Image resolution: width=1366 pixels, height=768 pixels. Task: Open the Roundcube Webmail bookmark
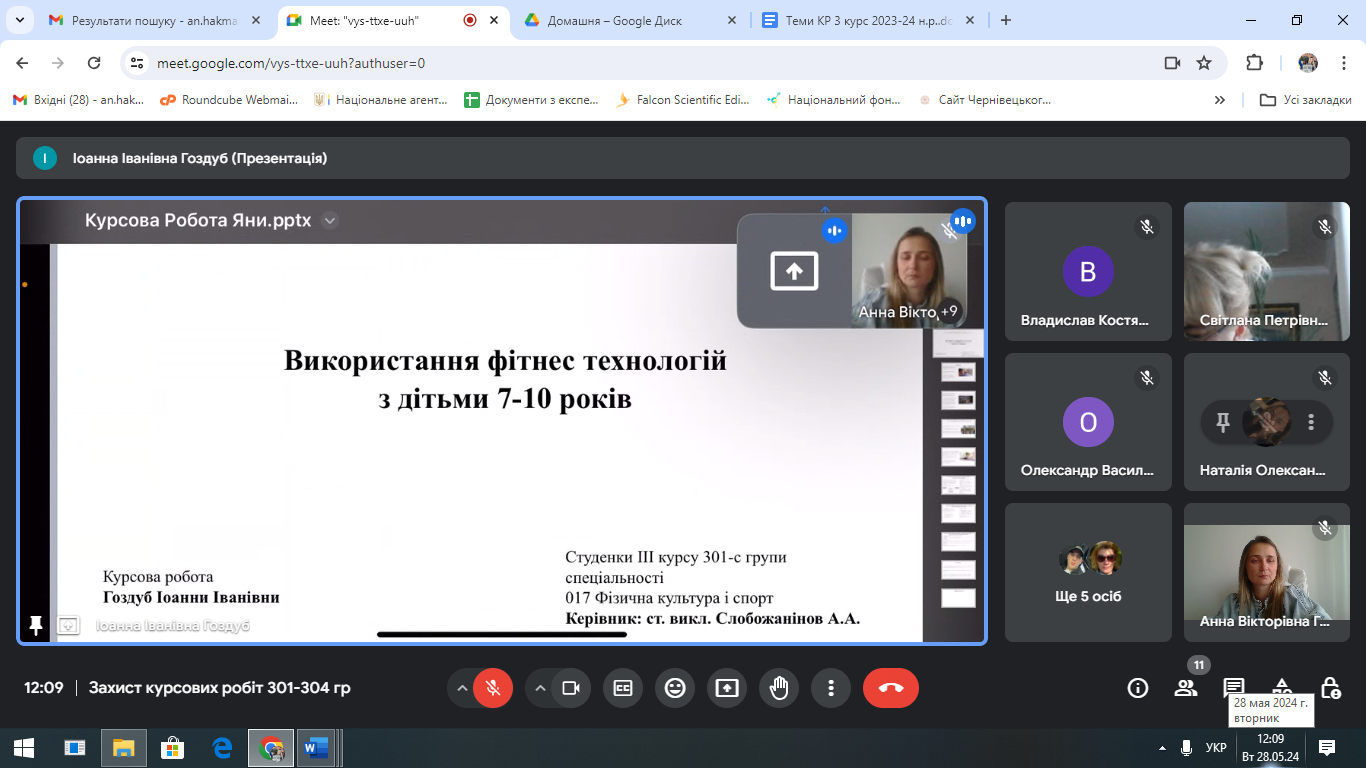tap(229, 100)
